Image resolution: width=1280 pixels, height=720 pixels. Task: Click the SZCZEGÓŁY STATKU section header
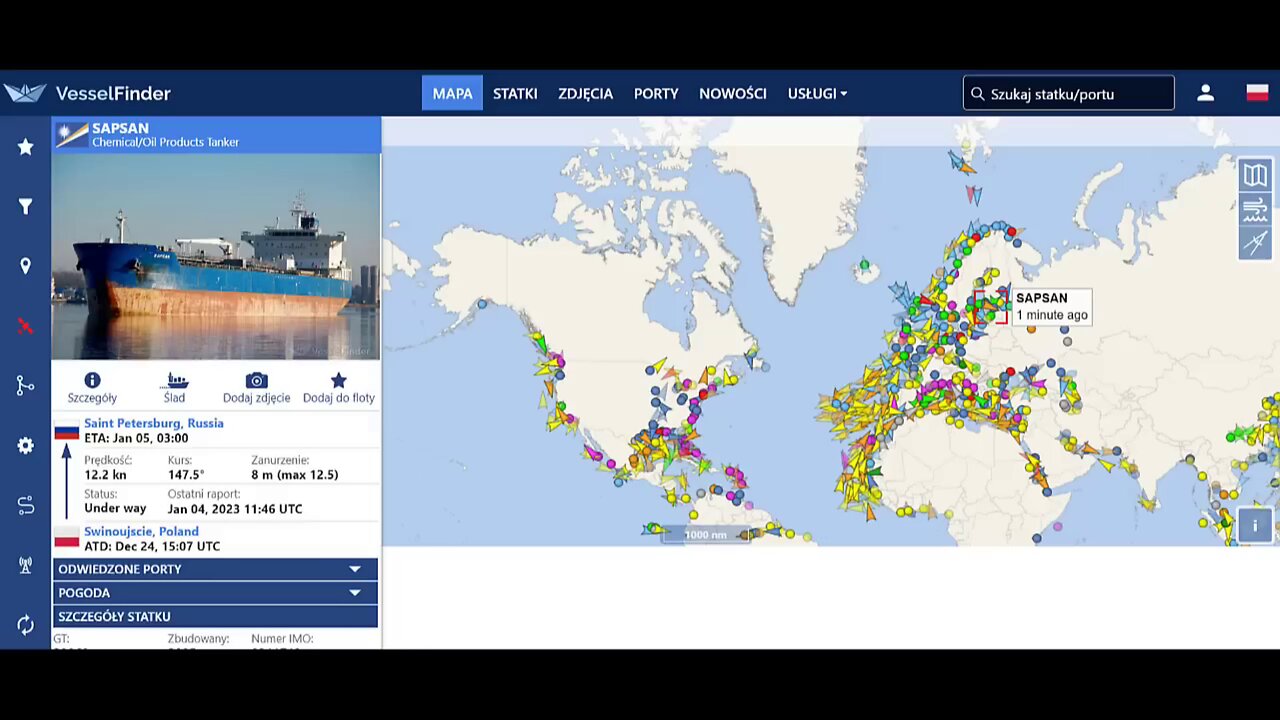[215, 616]
